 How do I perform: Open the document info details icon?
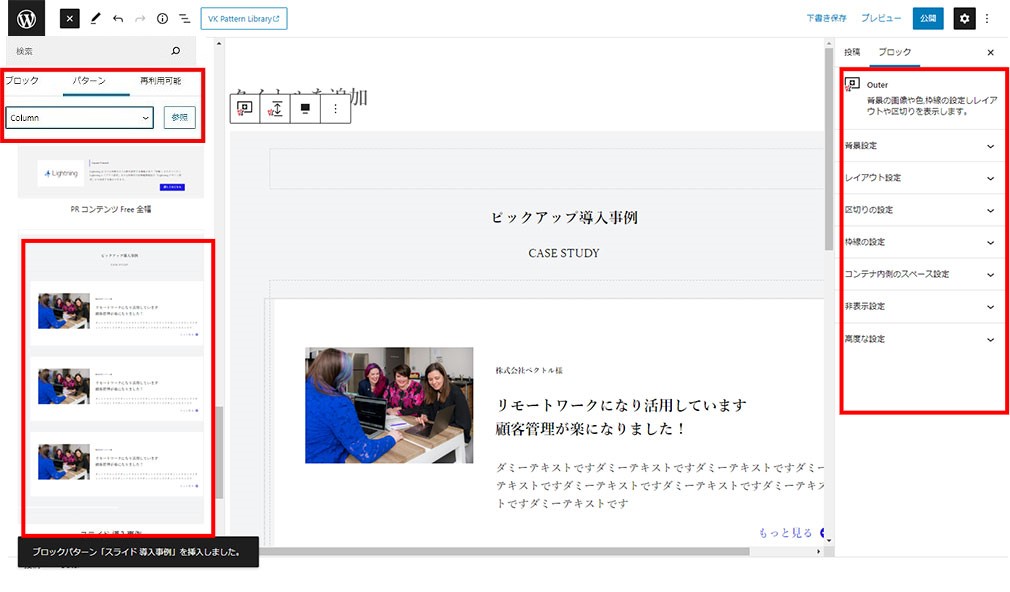pyautogui.click(x=162, y=18)
